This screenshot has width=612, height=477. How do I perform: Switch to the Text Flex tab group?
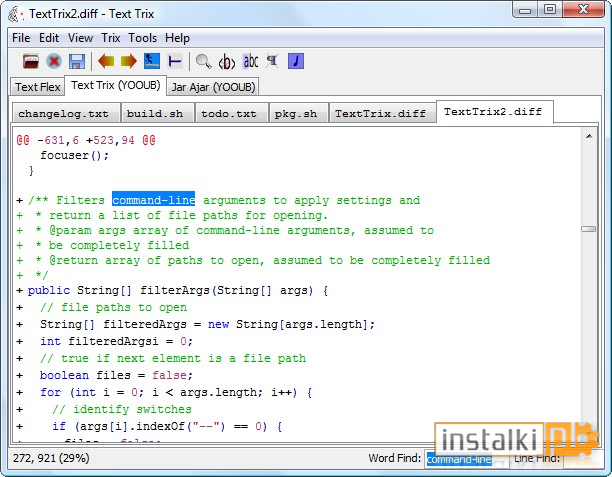(x=37, y=87)
